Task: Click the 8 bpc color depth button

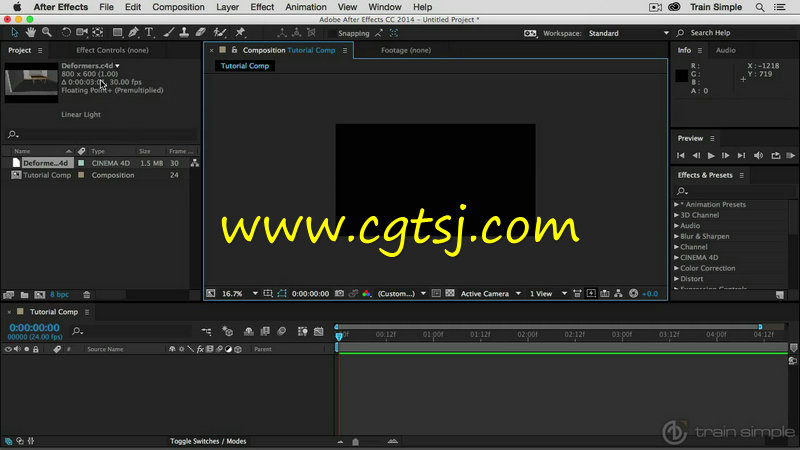Action: 59,295
